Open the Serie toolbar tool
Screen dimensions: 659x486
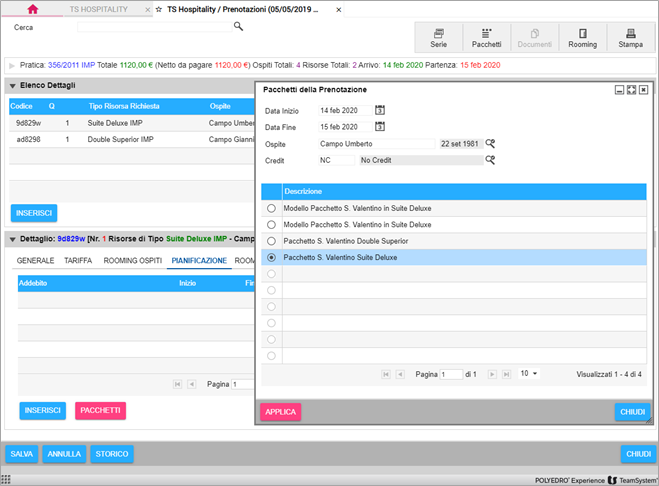click(438, 38)
